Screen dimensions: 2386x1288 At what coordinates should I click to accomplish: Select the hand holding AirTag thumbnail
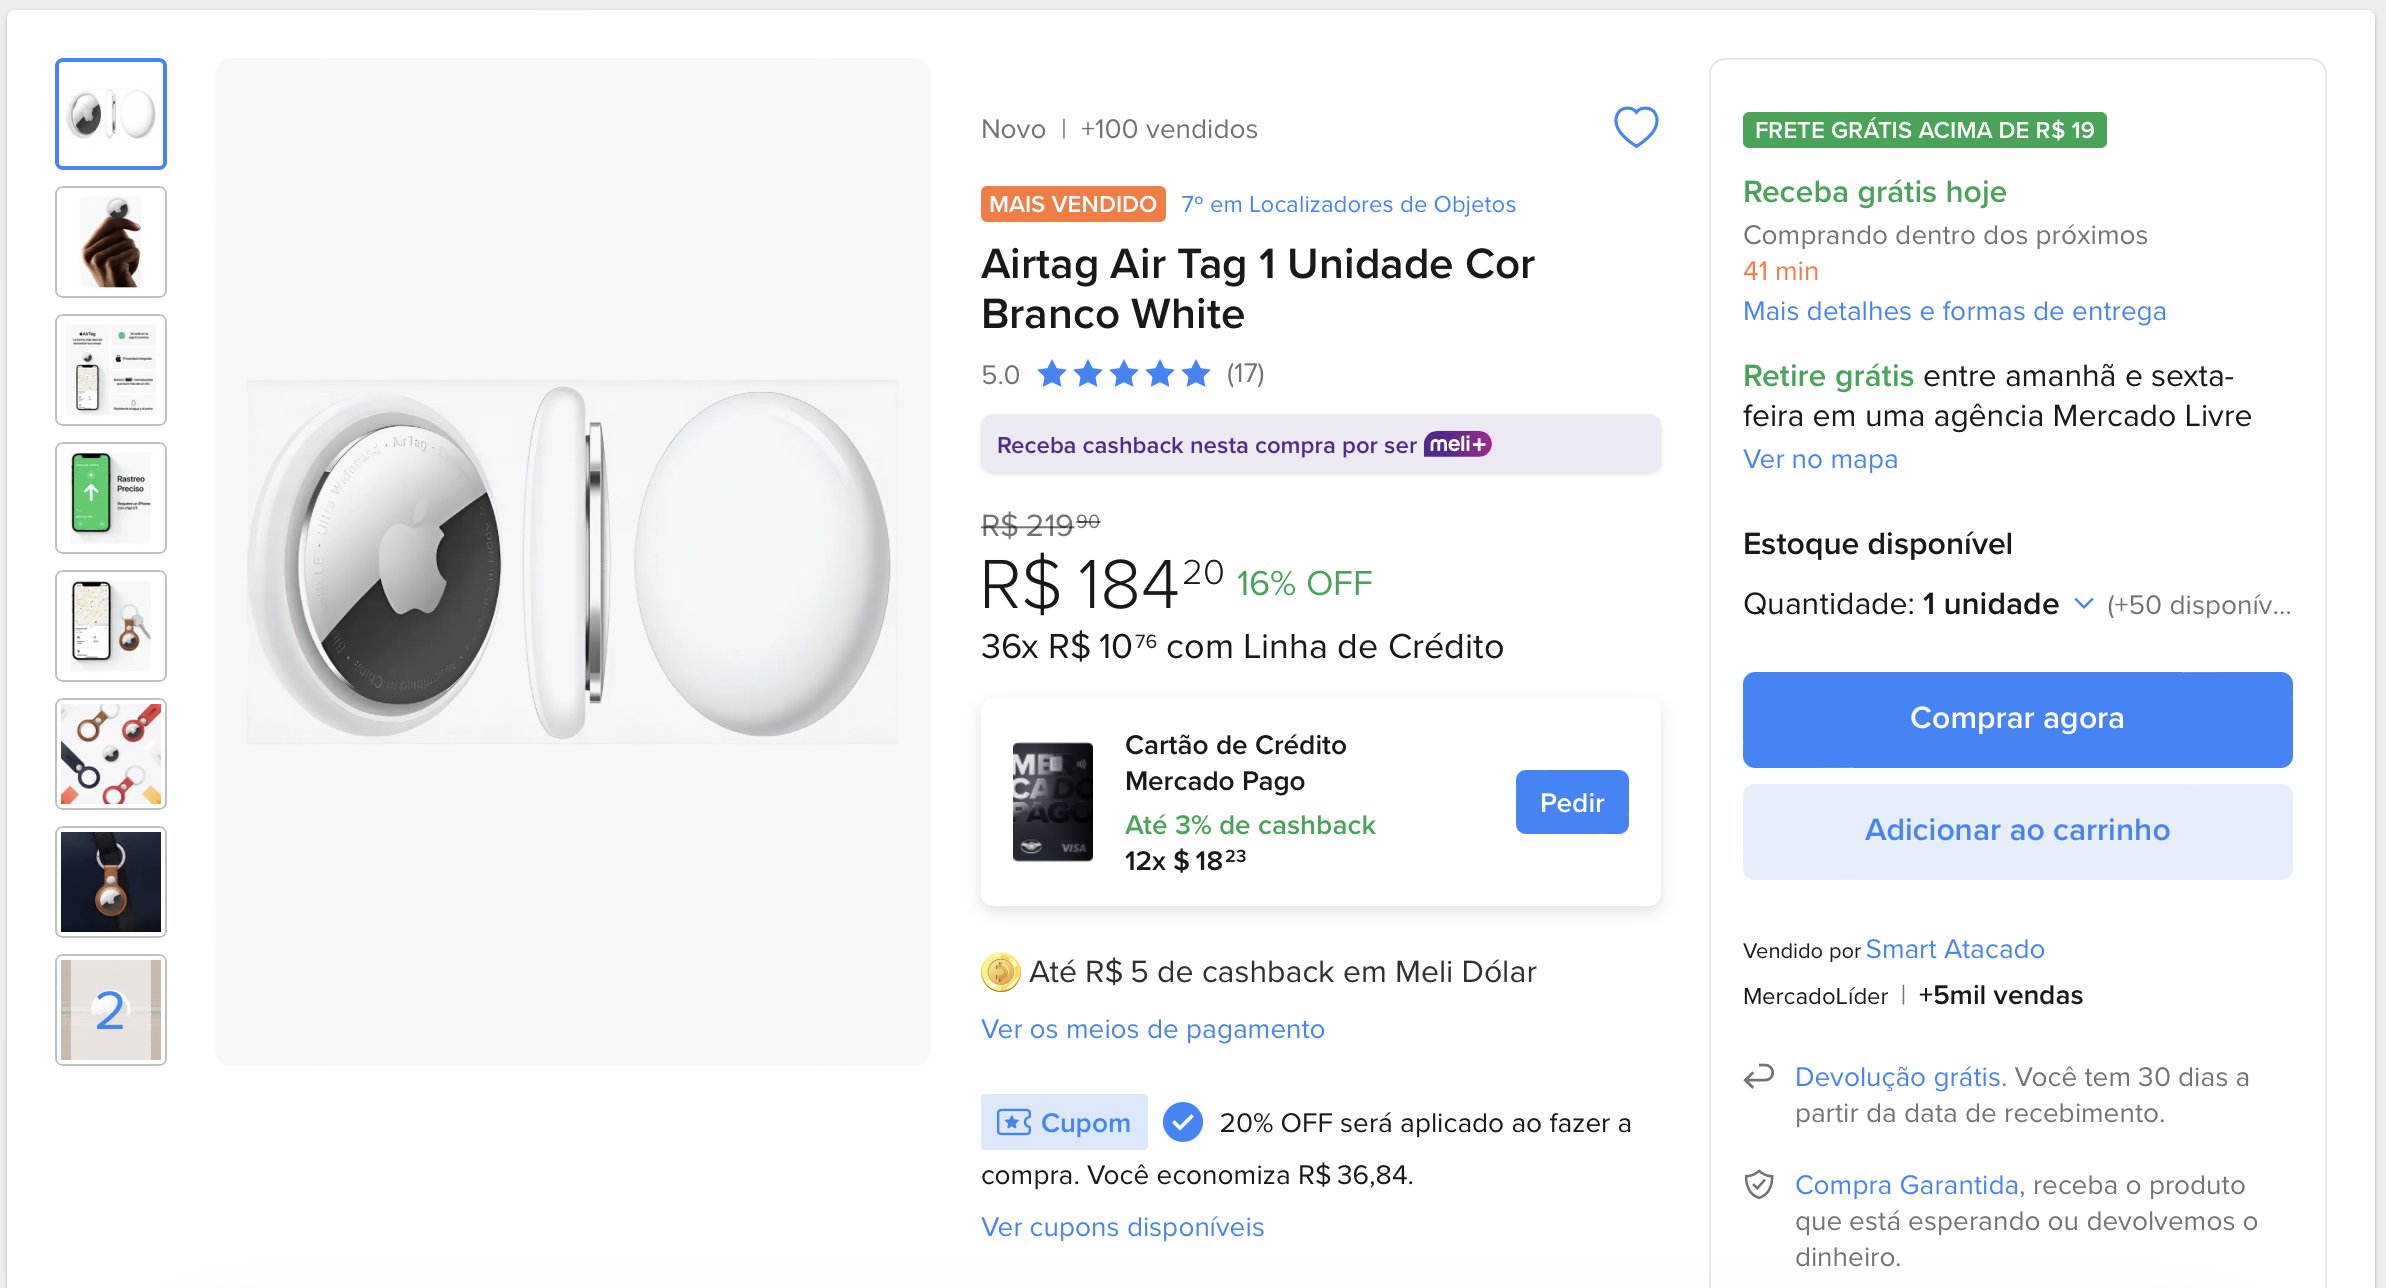(111, 242)
